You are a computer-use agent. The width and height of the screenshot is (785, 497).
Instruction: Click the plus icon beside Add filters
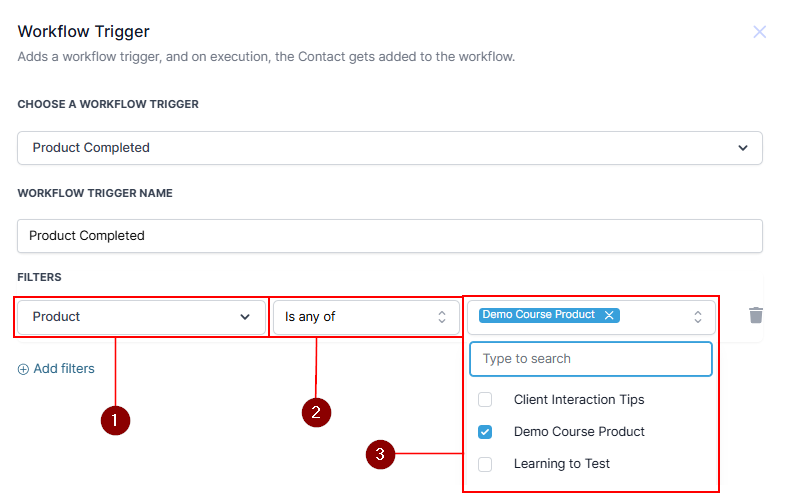pos(23,369)
